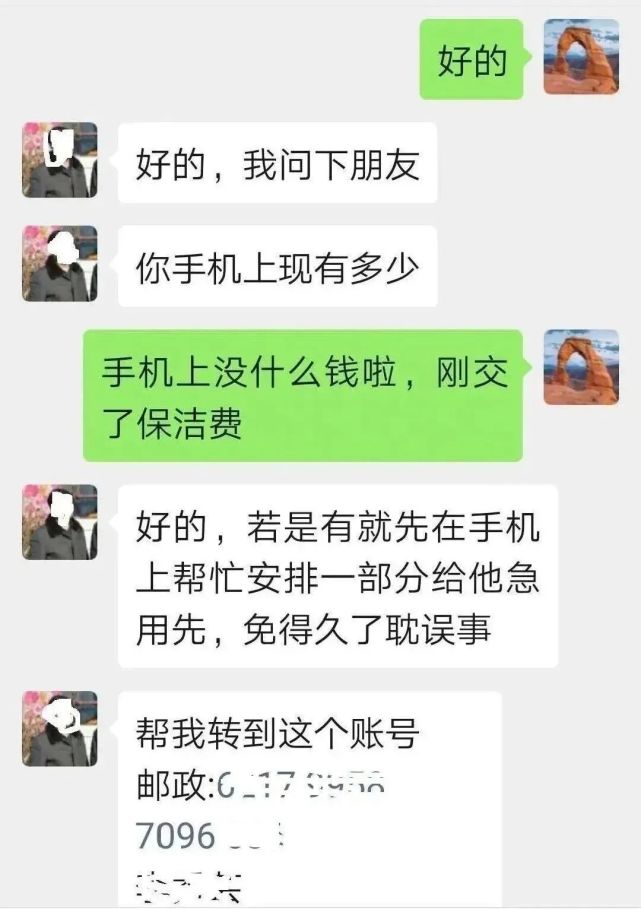
Task: Open the arch avatar next to 手机上没什么钱啦 message
Action: (581, 367)
